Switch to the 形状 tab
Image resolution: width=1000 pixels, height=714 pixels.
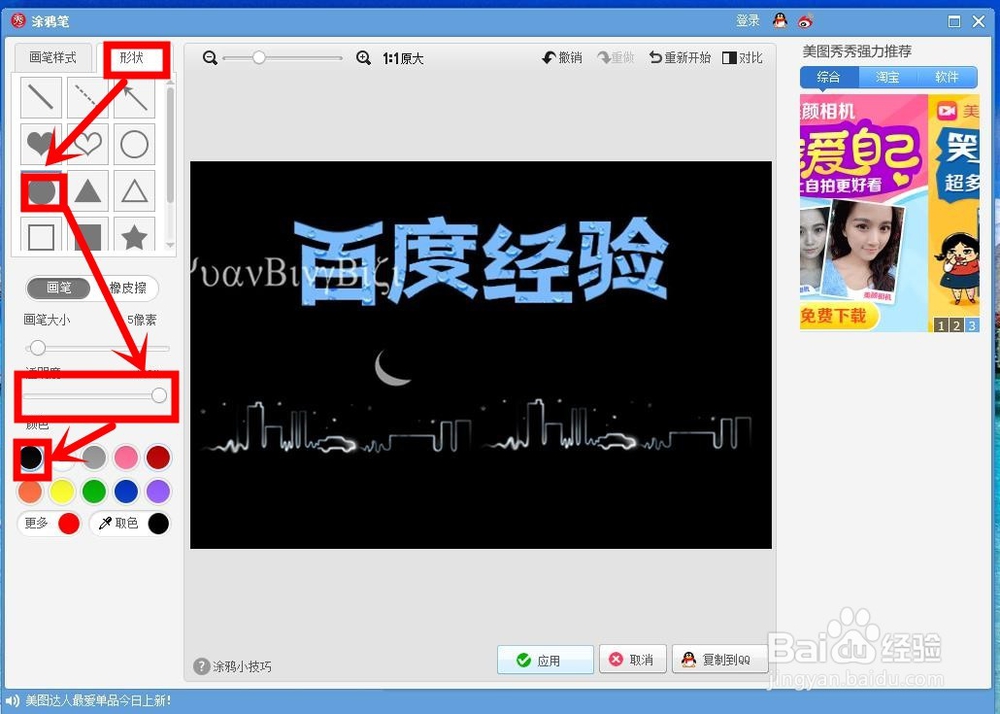click(x=133, y=58)
